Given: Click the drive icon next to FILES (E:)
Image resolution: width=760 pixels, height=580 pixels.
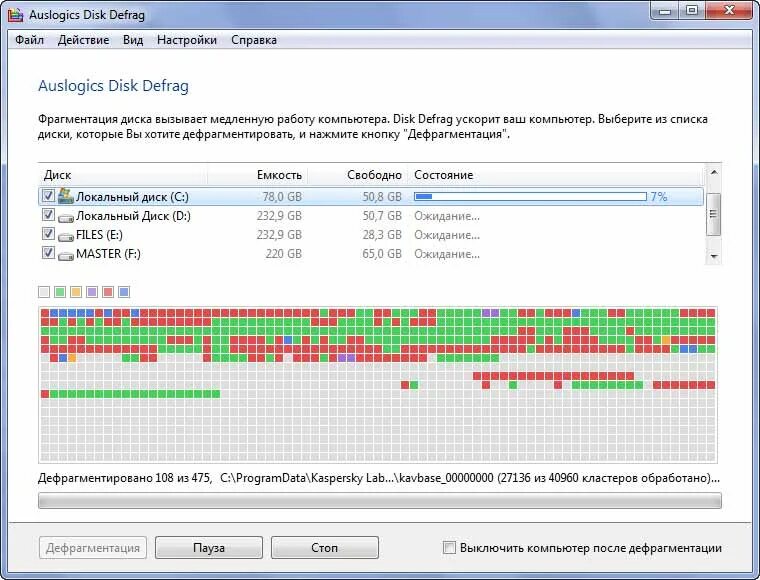Looking at the screenshot, I should click(x=65, y=236).
